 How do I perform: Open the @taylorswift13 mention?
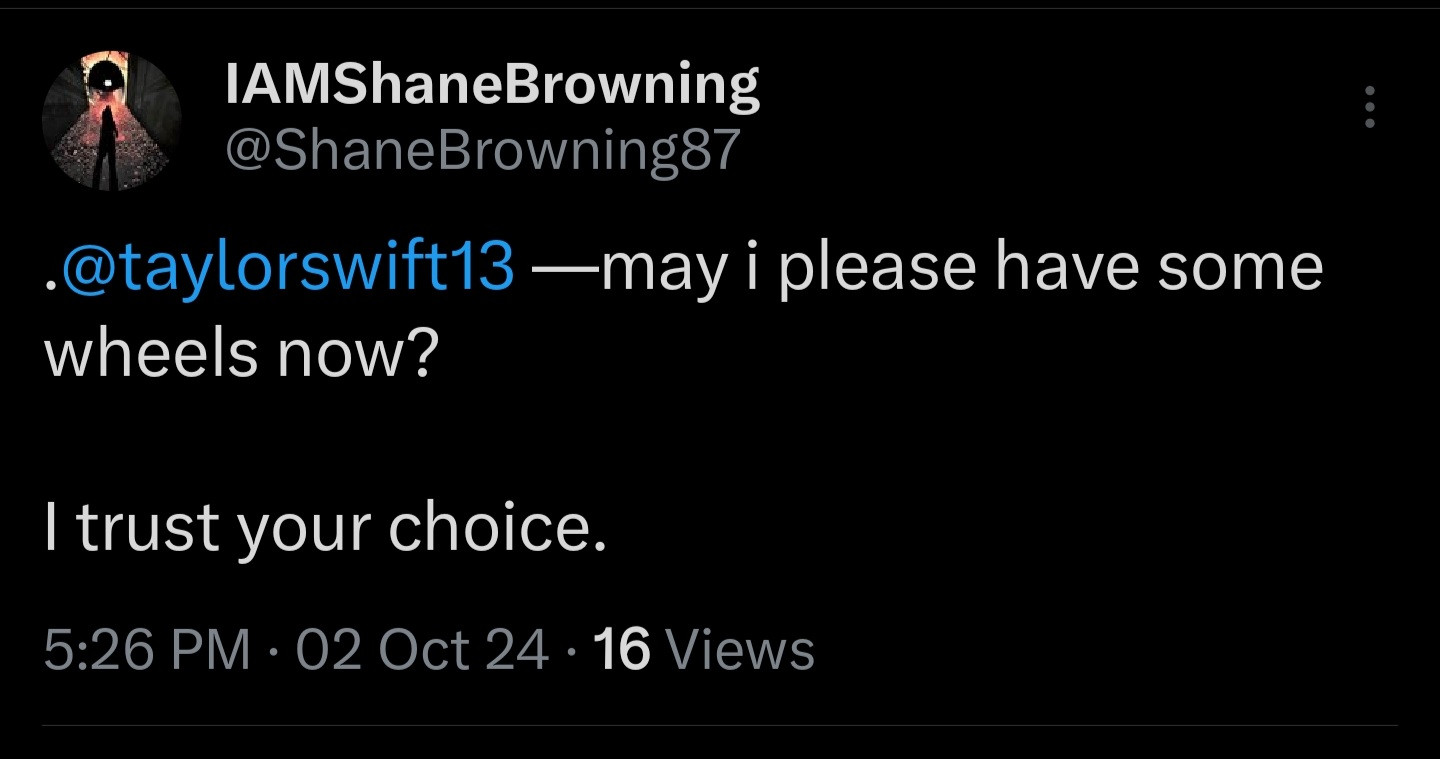(287, 269)
